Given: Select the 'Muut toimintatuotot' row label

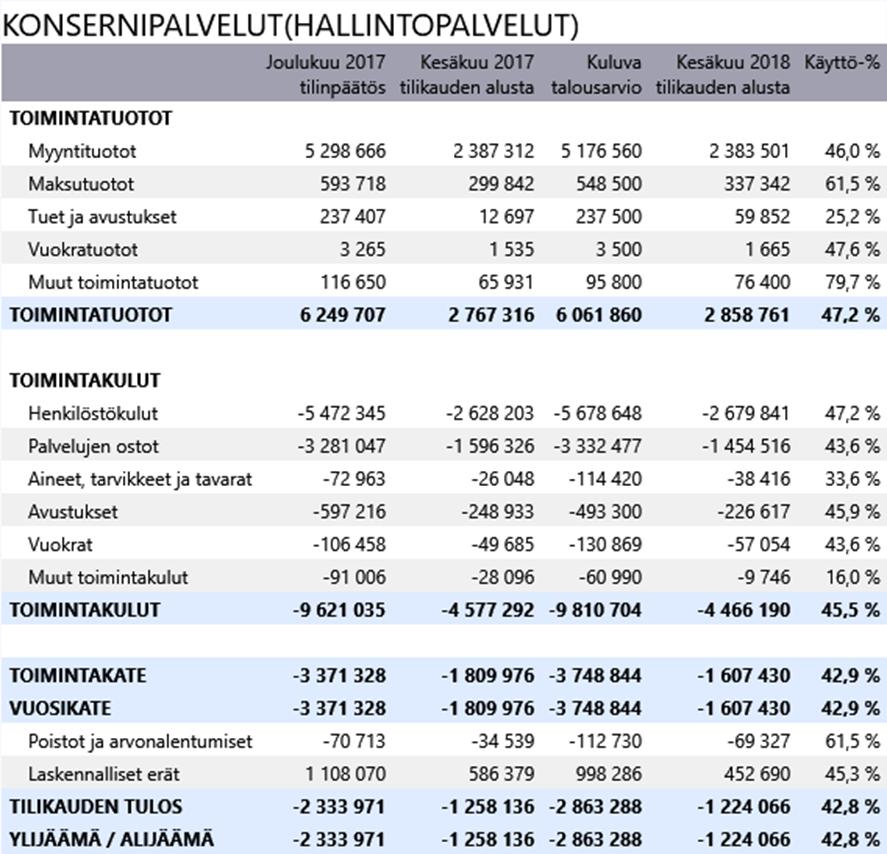Looking at the screenshot, I should point(113,282).
